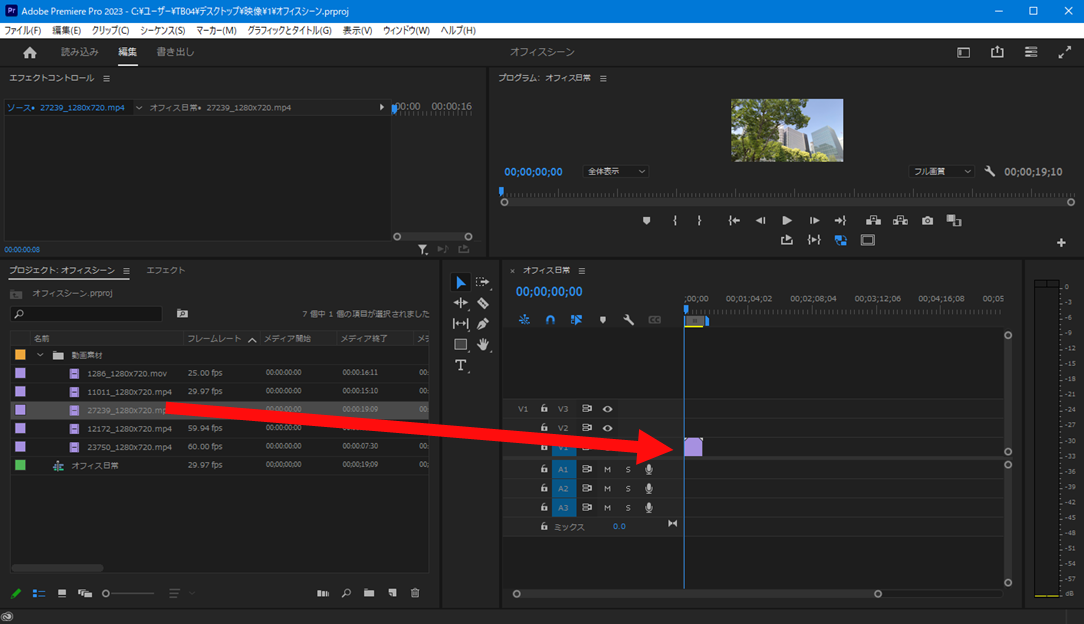Enable voice-over record on A3
1084x624 pixels.
[x=648, y=508]
